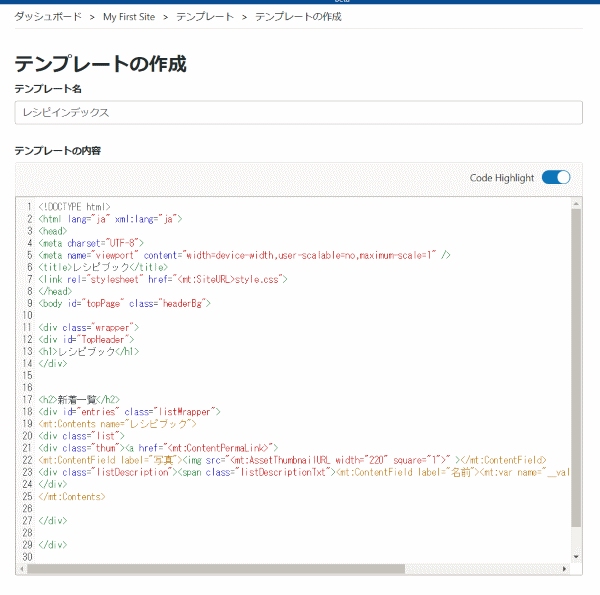Click line number 30 in gutter
This screenshot has height=595, width=600.
point(27,557)
